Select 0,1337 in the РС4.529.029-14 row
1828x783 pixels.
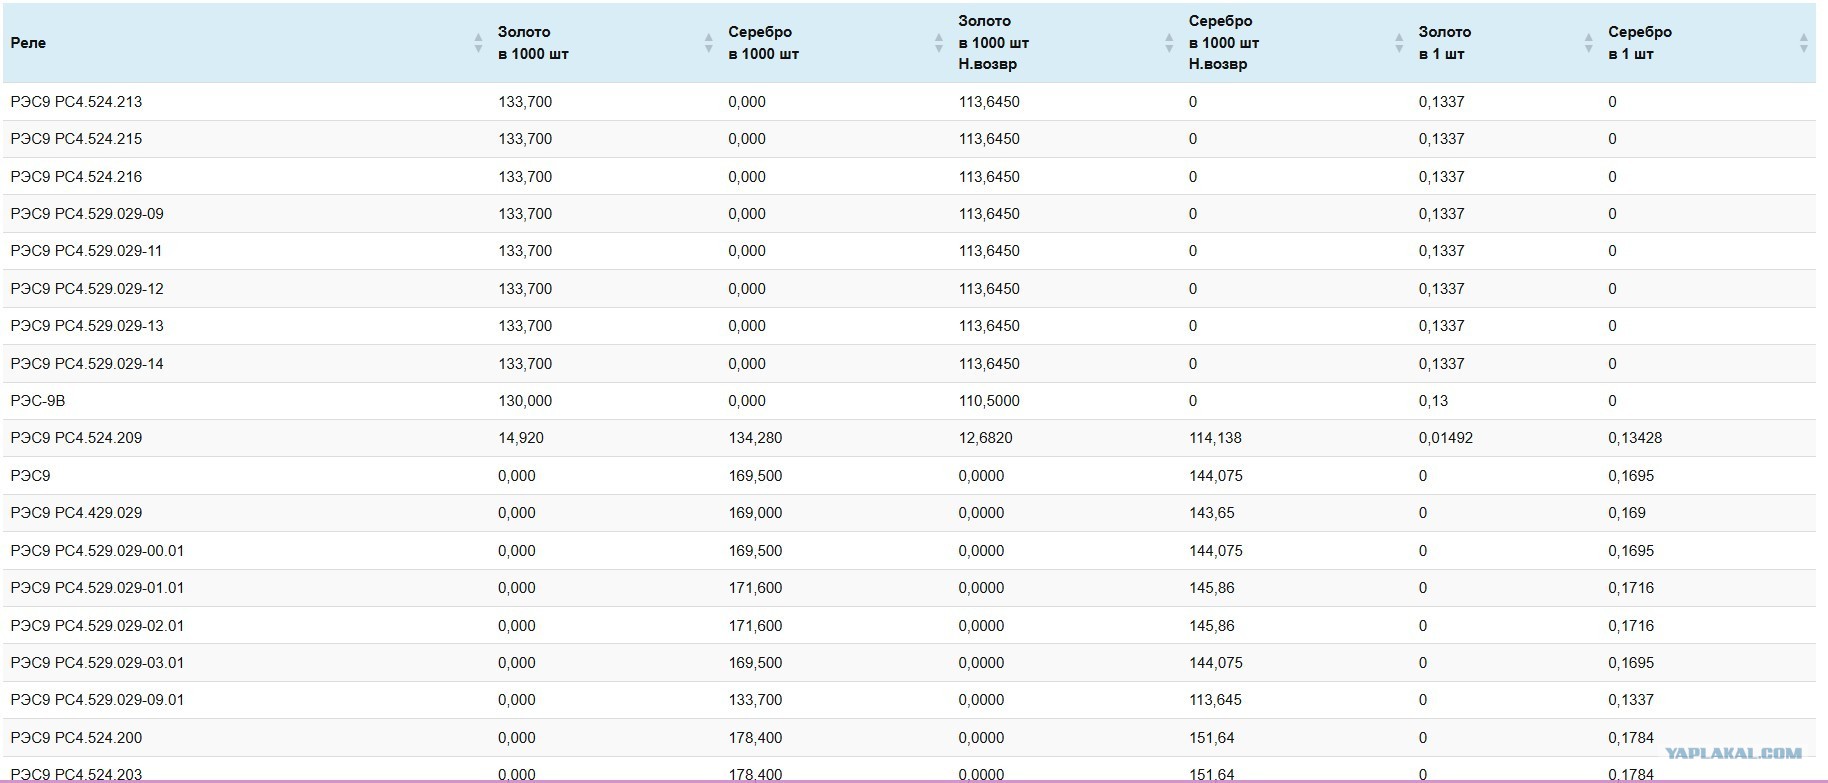coord(1441,364)
